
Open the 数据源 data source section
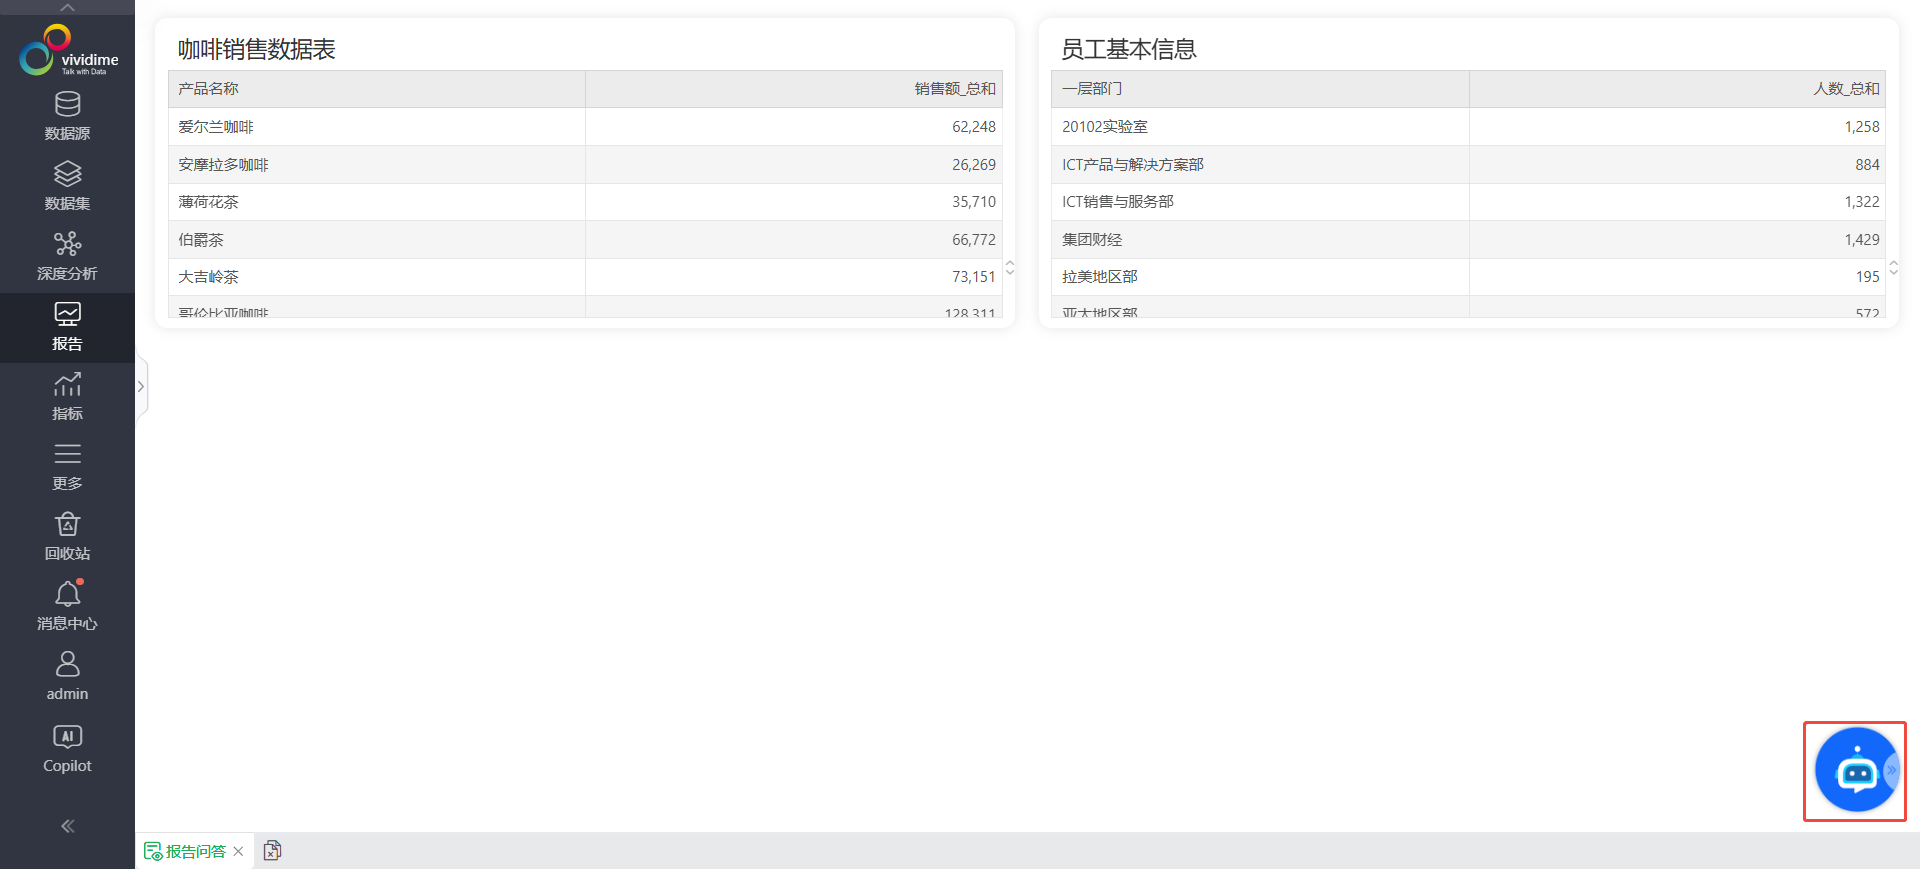pyautogui.click(x=67, y=117)
